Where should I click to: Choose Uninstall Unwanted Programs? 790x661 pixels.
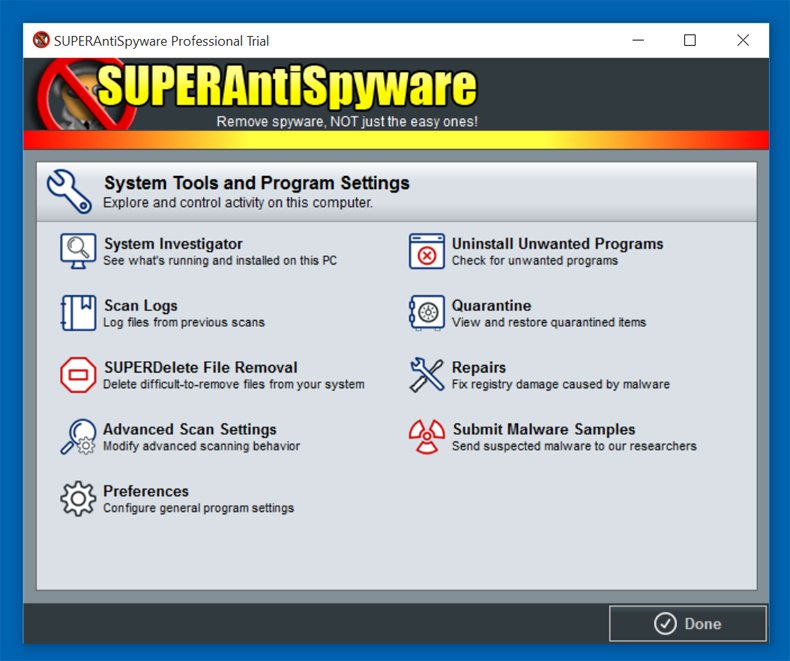(x=557, y=244)
